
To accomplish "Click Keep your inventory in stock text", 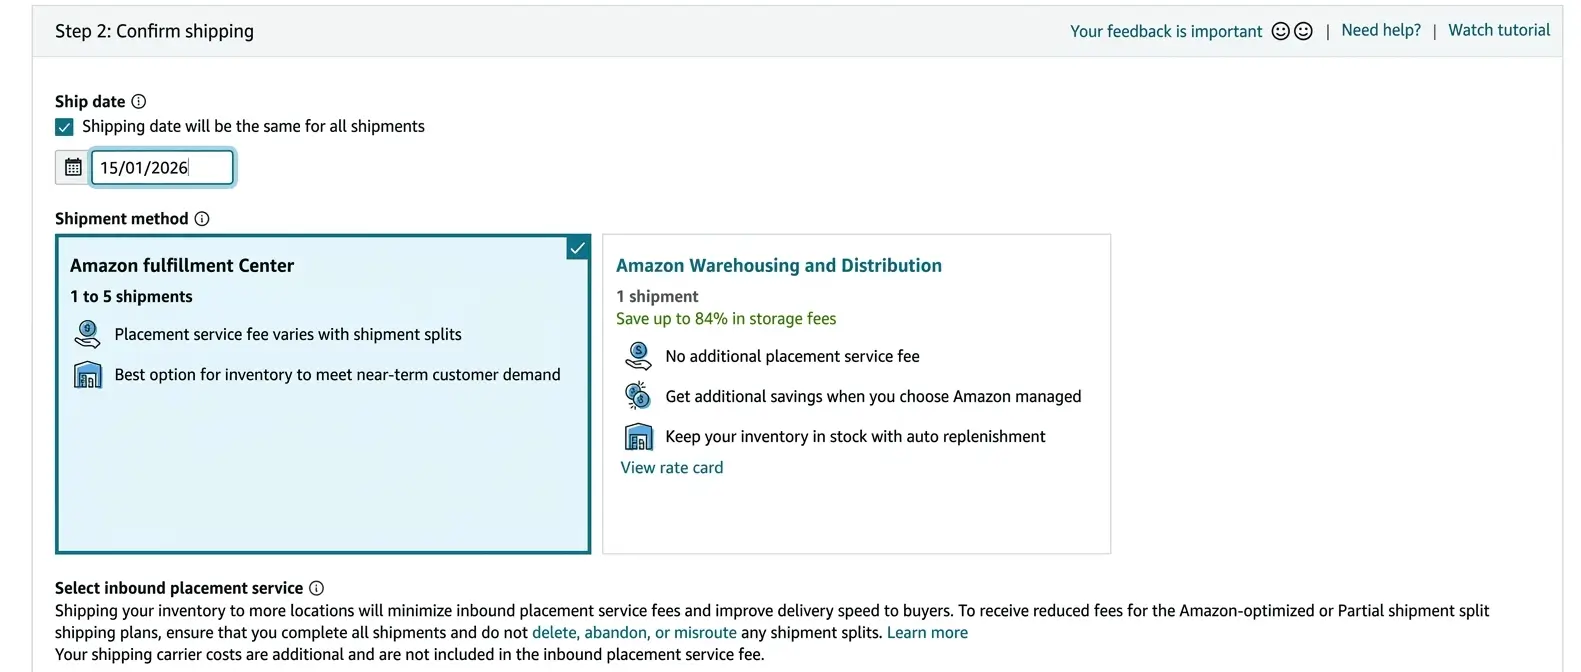I will (855, 436).
